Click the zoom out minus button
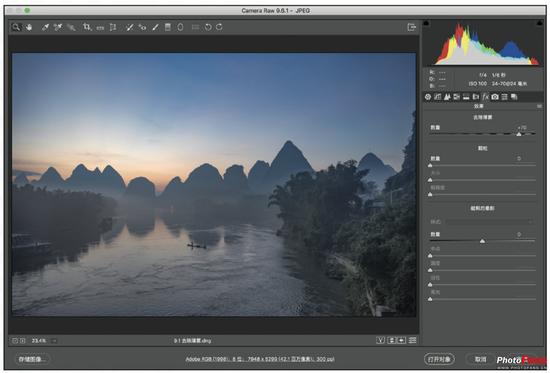550x373 pixels. pos(15,341)
